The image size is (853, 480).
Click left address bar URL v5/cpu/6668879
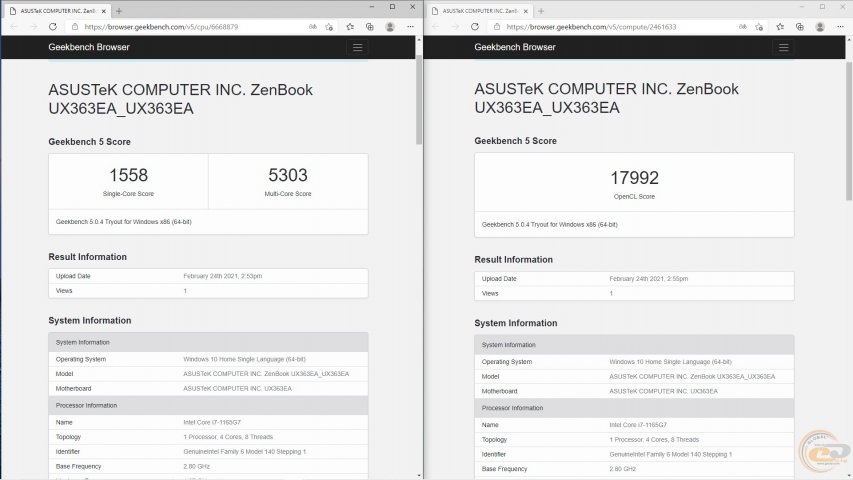click(161, 27)
